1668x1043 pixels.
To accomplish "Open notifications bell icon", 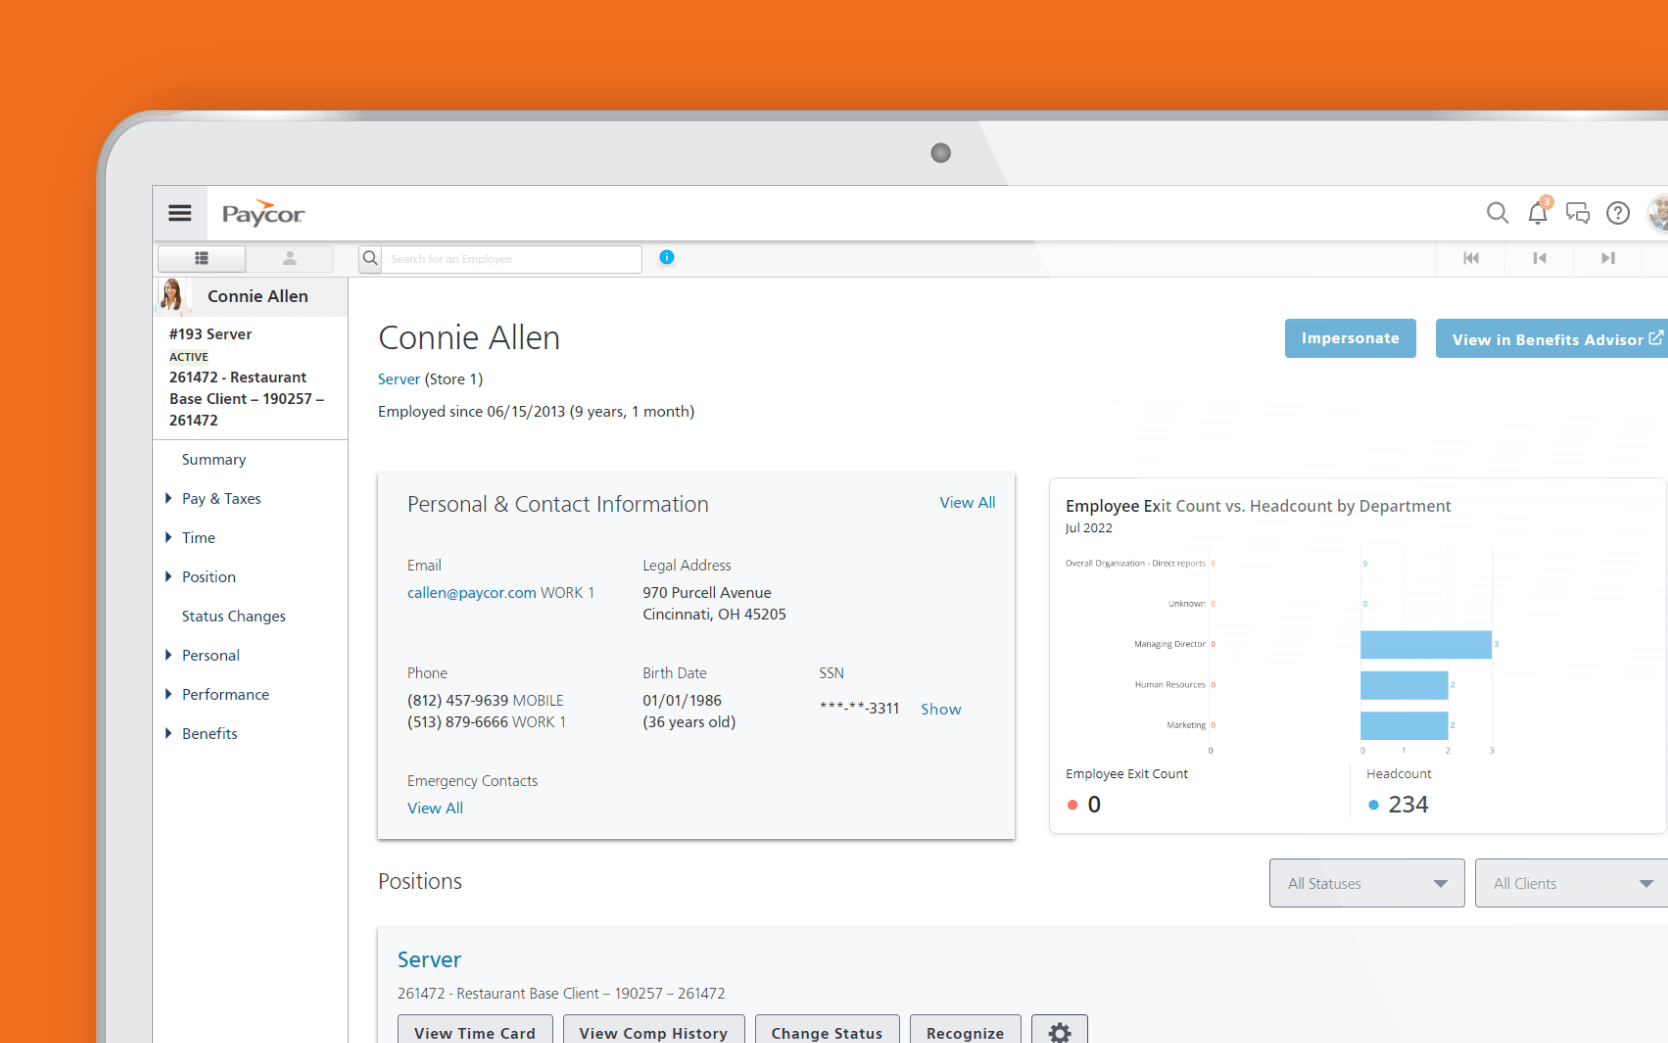I will 1538,212.
